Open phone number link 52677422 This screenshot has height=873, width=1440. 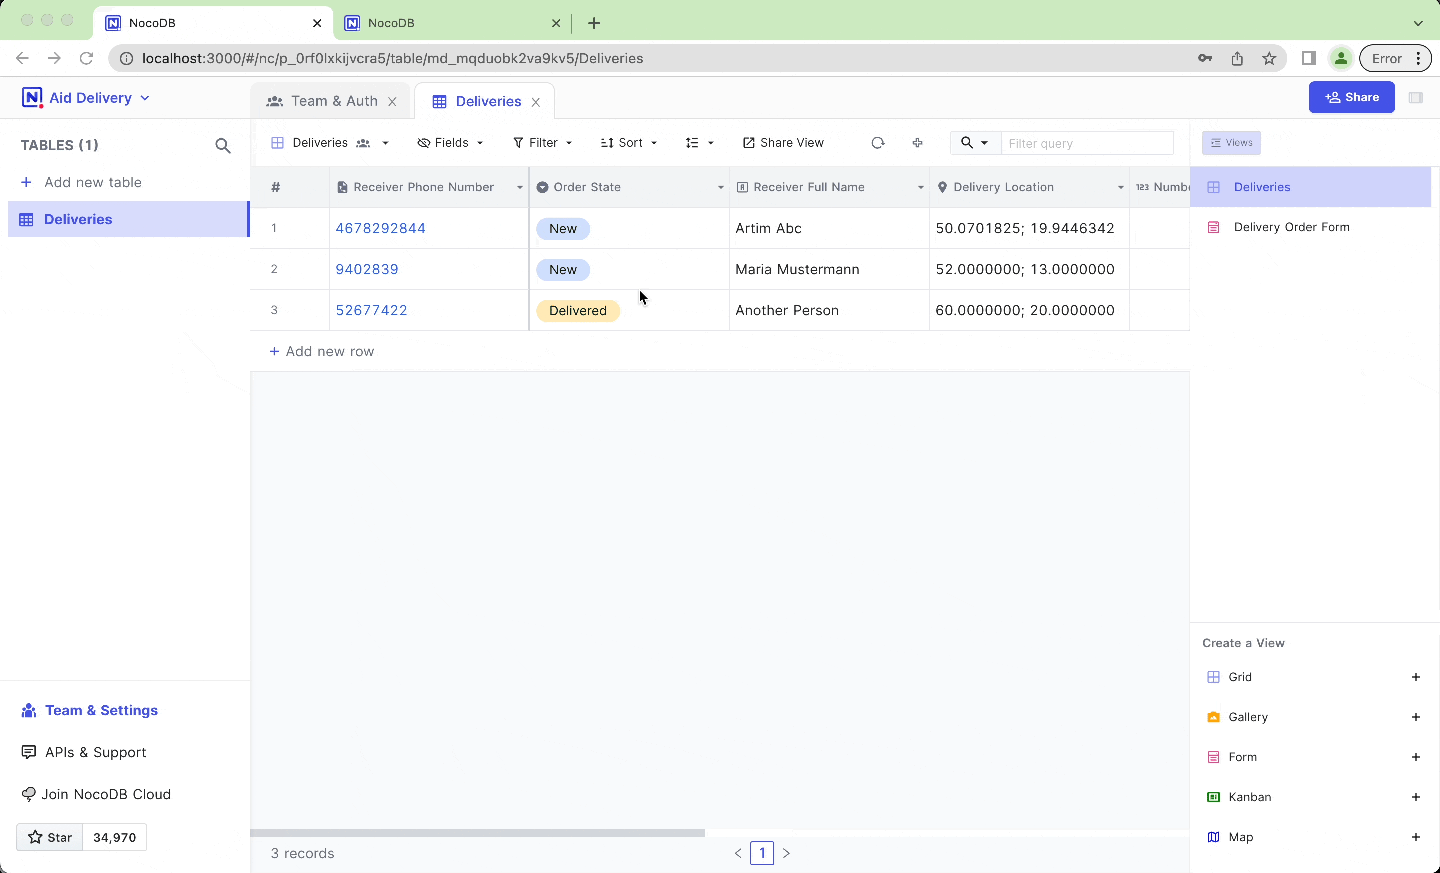[371, 310]
